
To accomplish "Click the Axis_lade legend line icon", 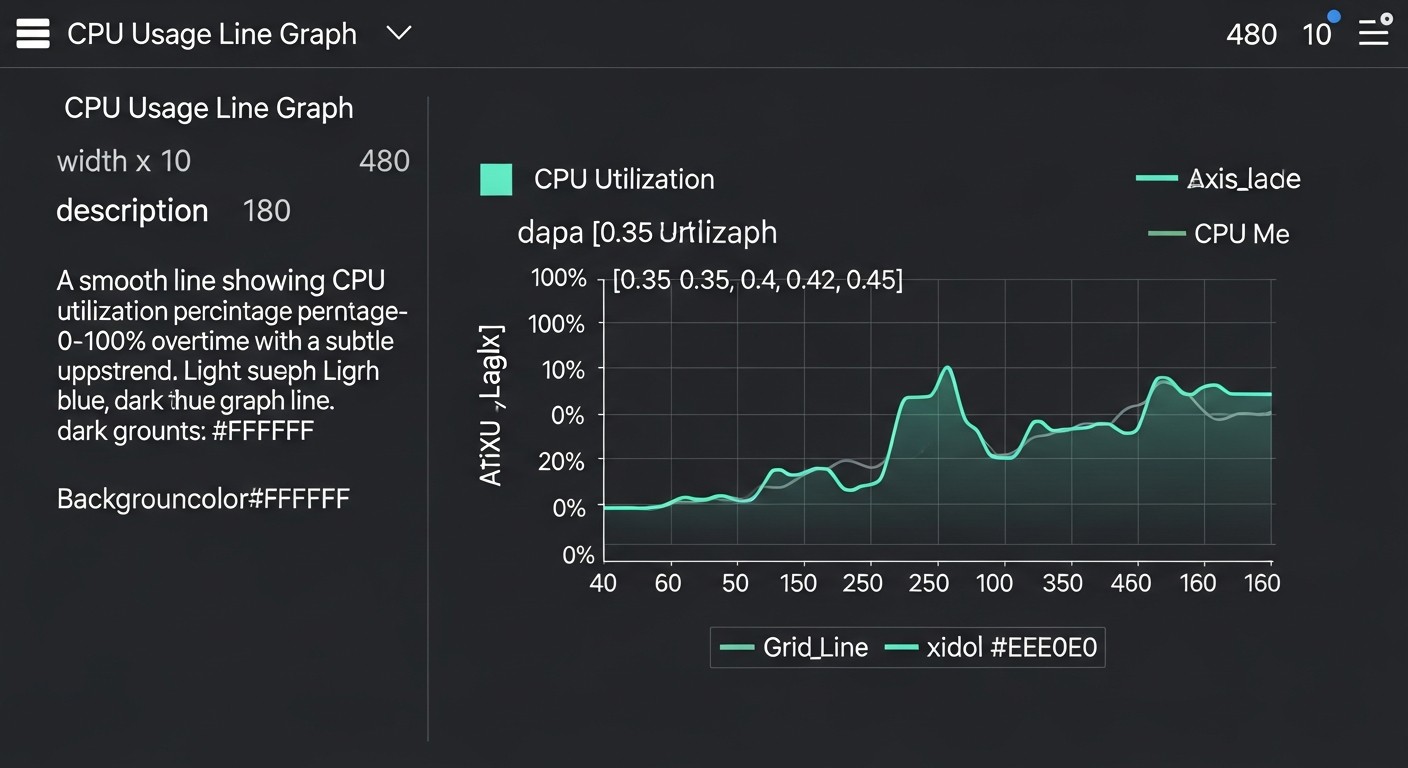I will click(1158, 179).
